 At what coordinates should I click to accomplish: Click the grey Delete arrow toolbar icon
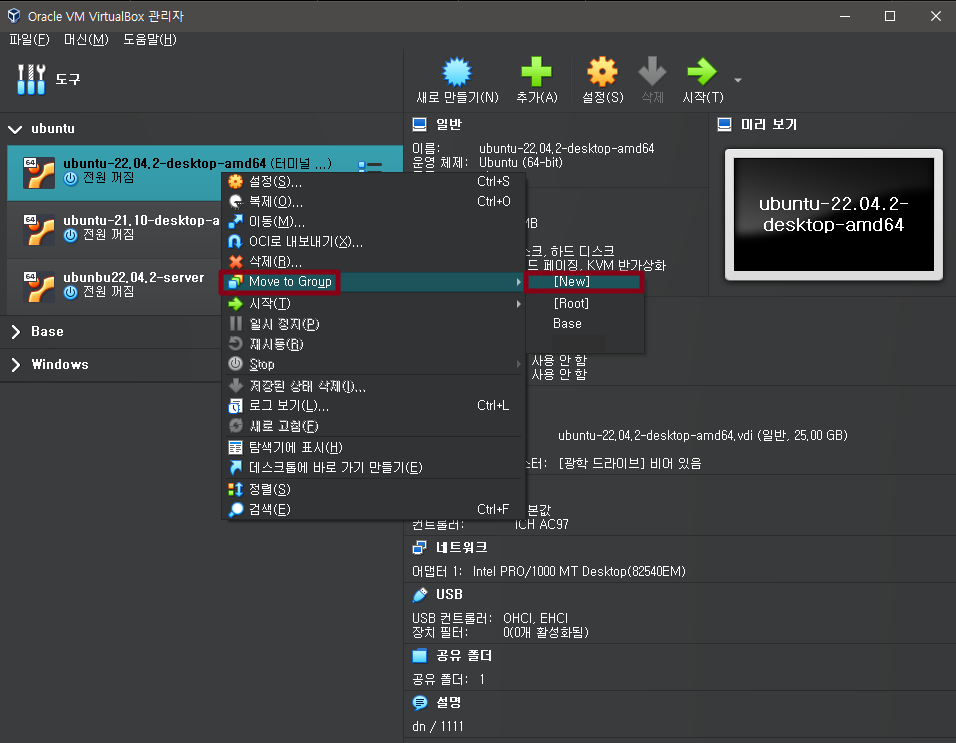click(652, 72)
